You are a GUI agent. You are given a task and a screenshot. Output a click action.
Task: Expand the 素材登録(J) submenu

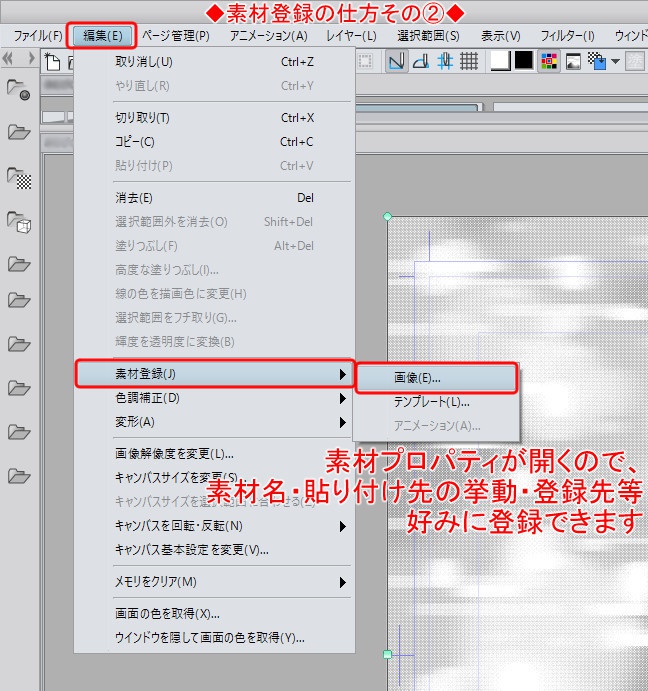(x=215, y=374)
